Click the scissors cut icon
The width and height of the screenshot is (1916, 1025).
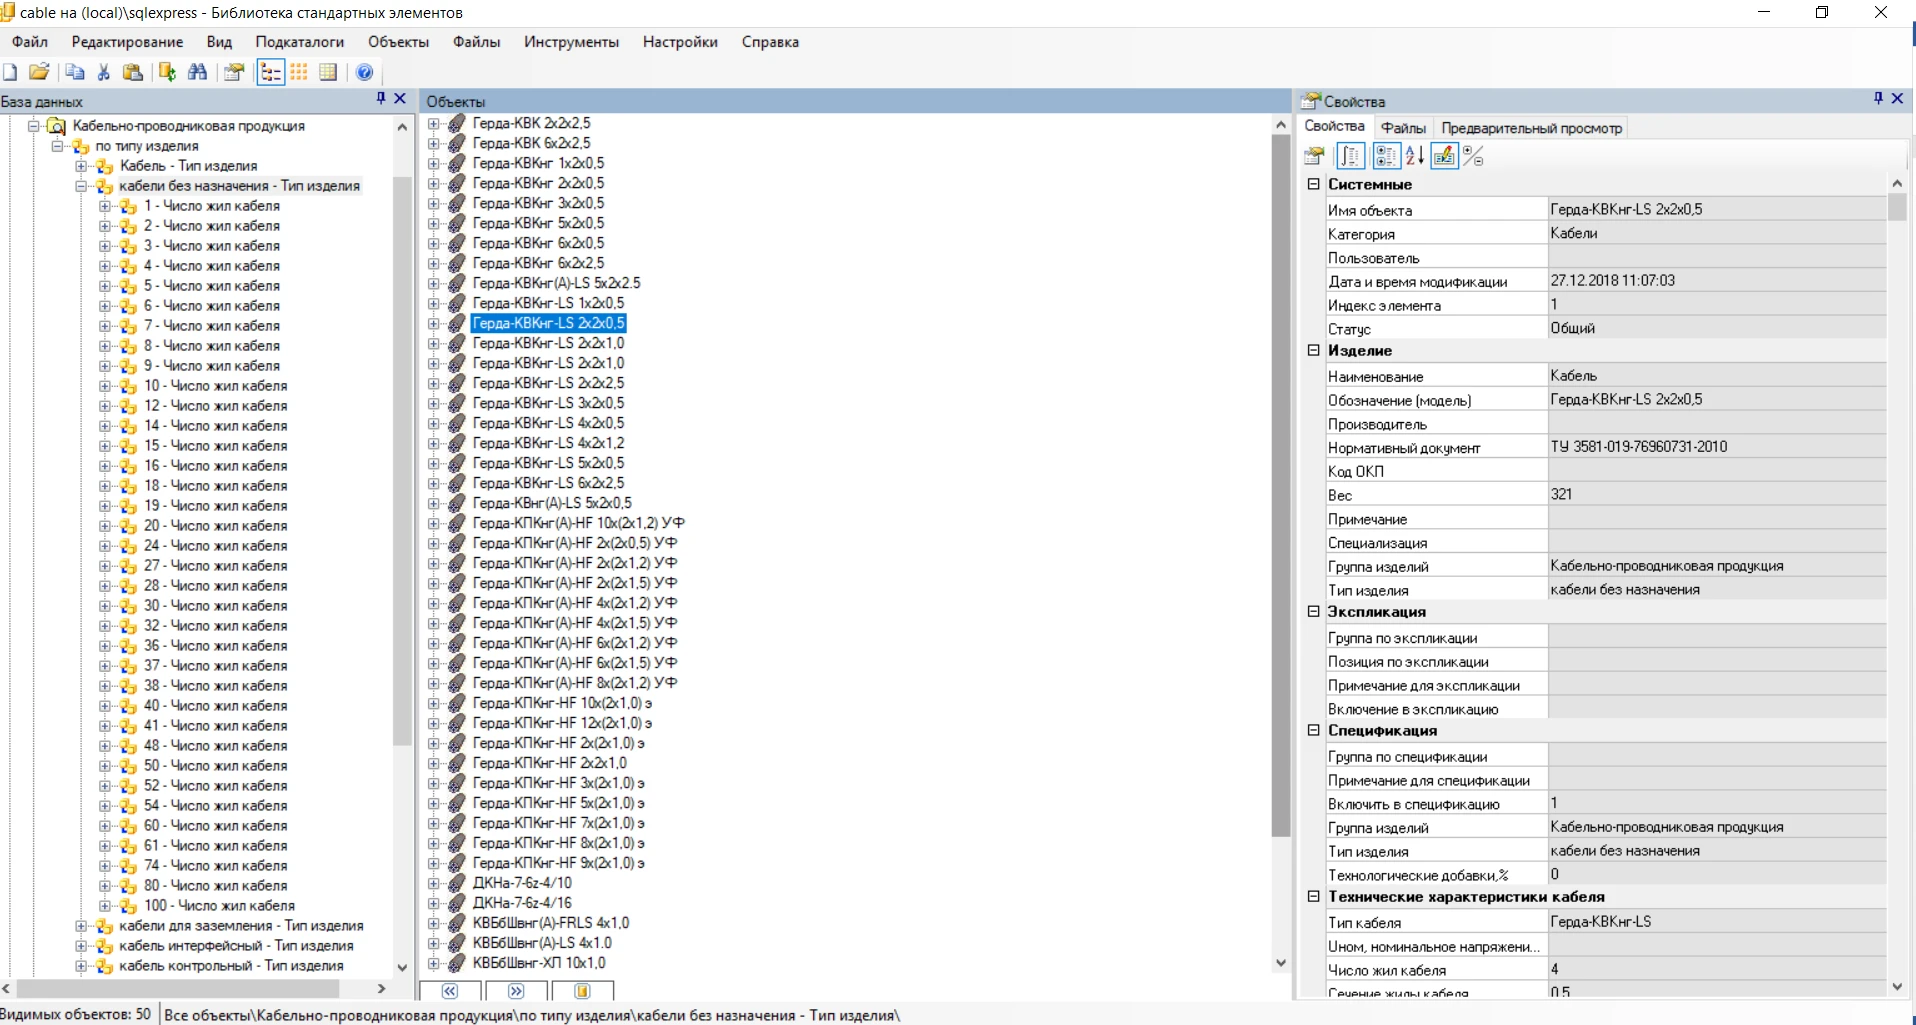[103, 72]
